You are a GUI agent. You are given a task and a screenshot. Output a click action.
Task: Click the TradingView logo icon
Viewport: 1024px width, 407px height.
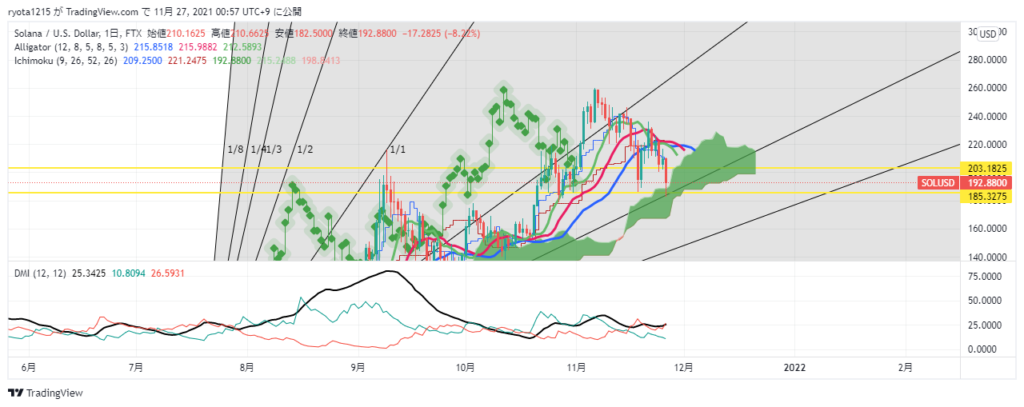(x=16, y=394)
